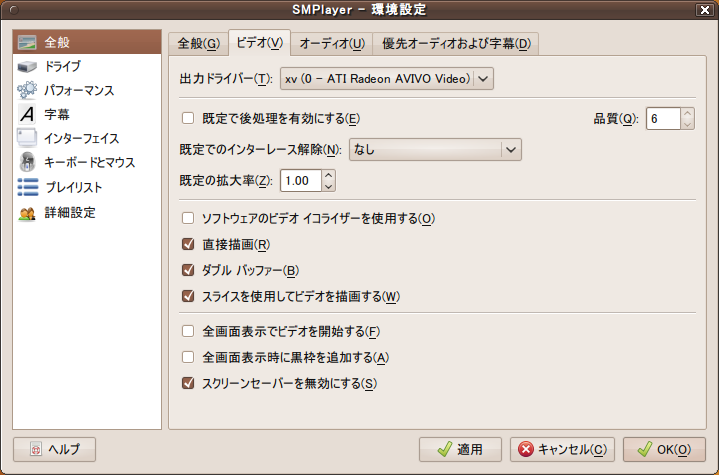Increase 品質 value with up arrow
This screenshot has width=719, height=475.
[687, 113]
